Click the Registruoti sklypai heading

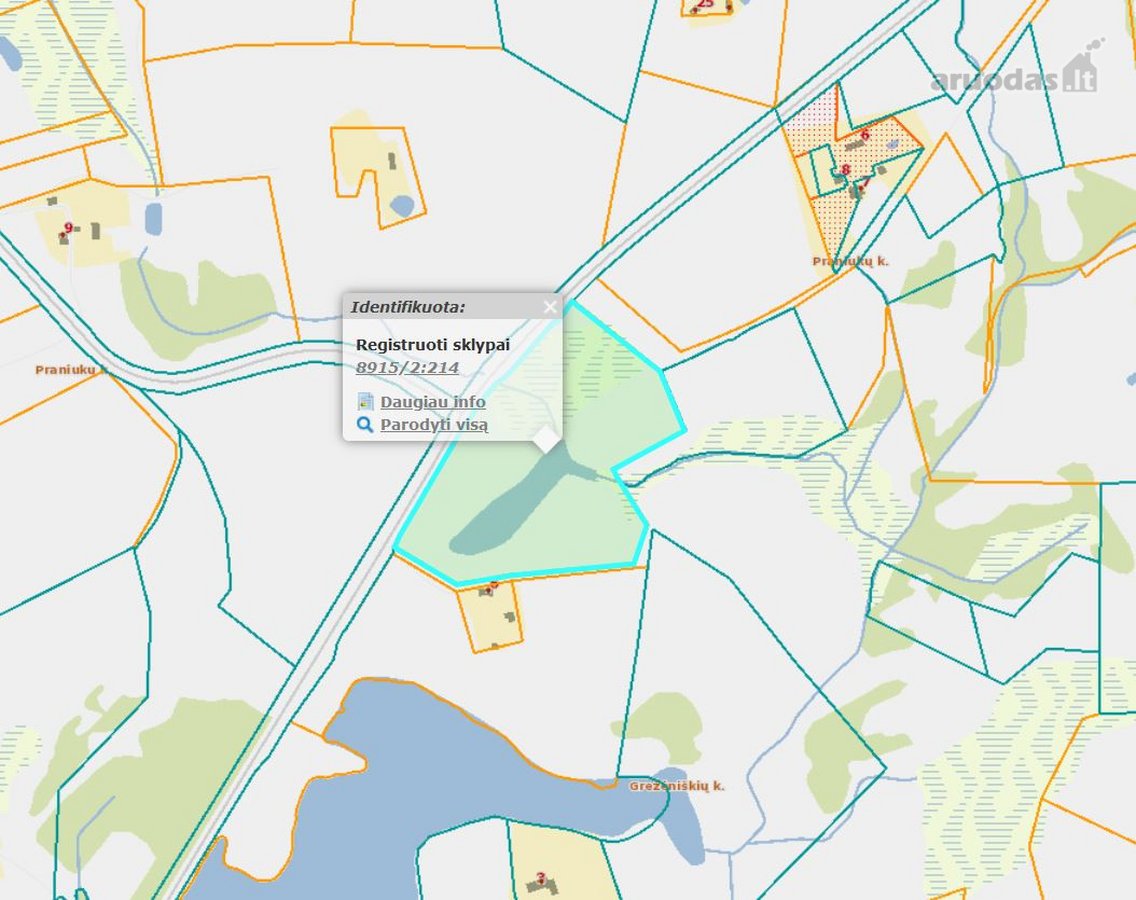pos(433,345)
